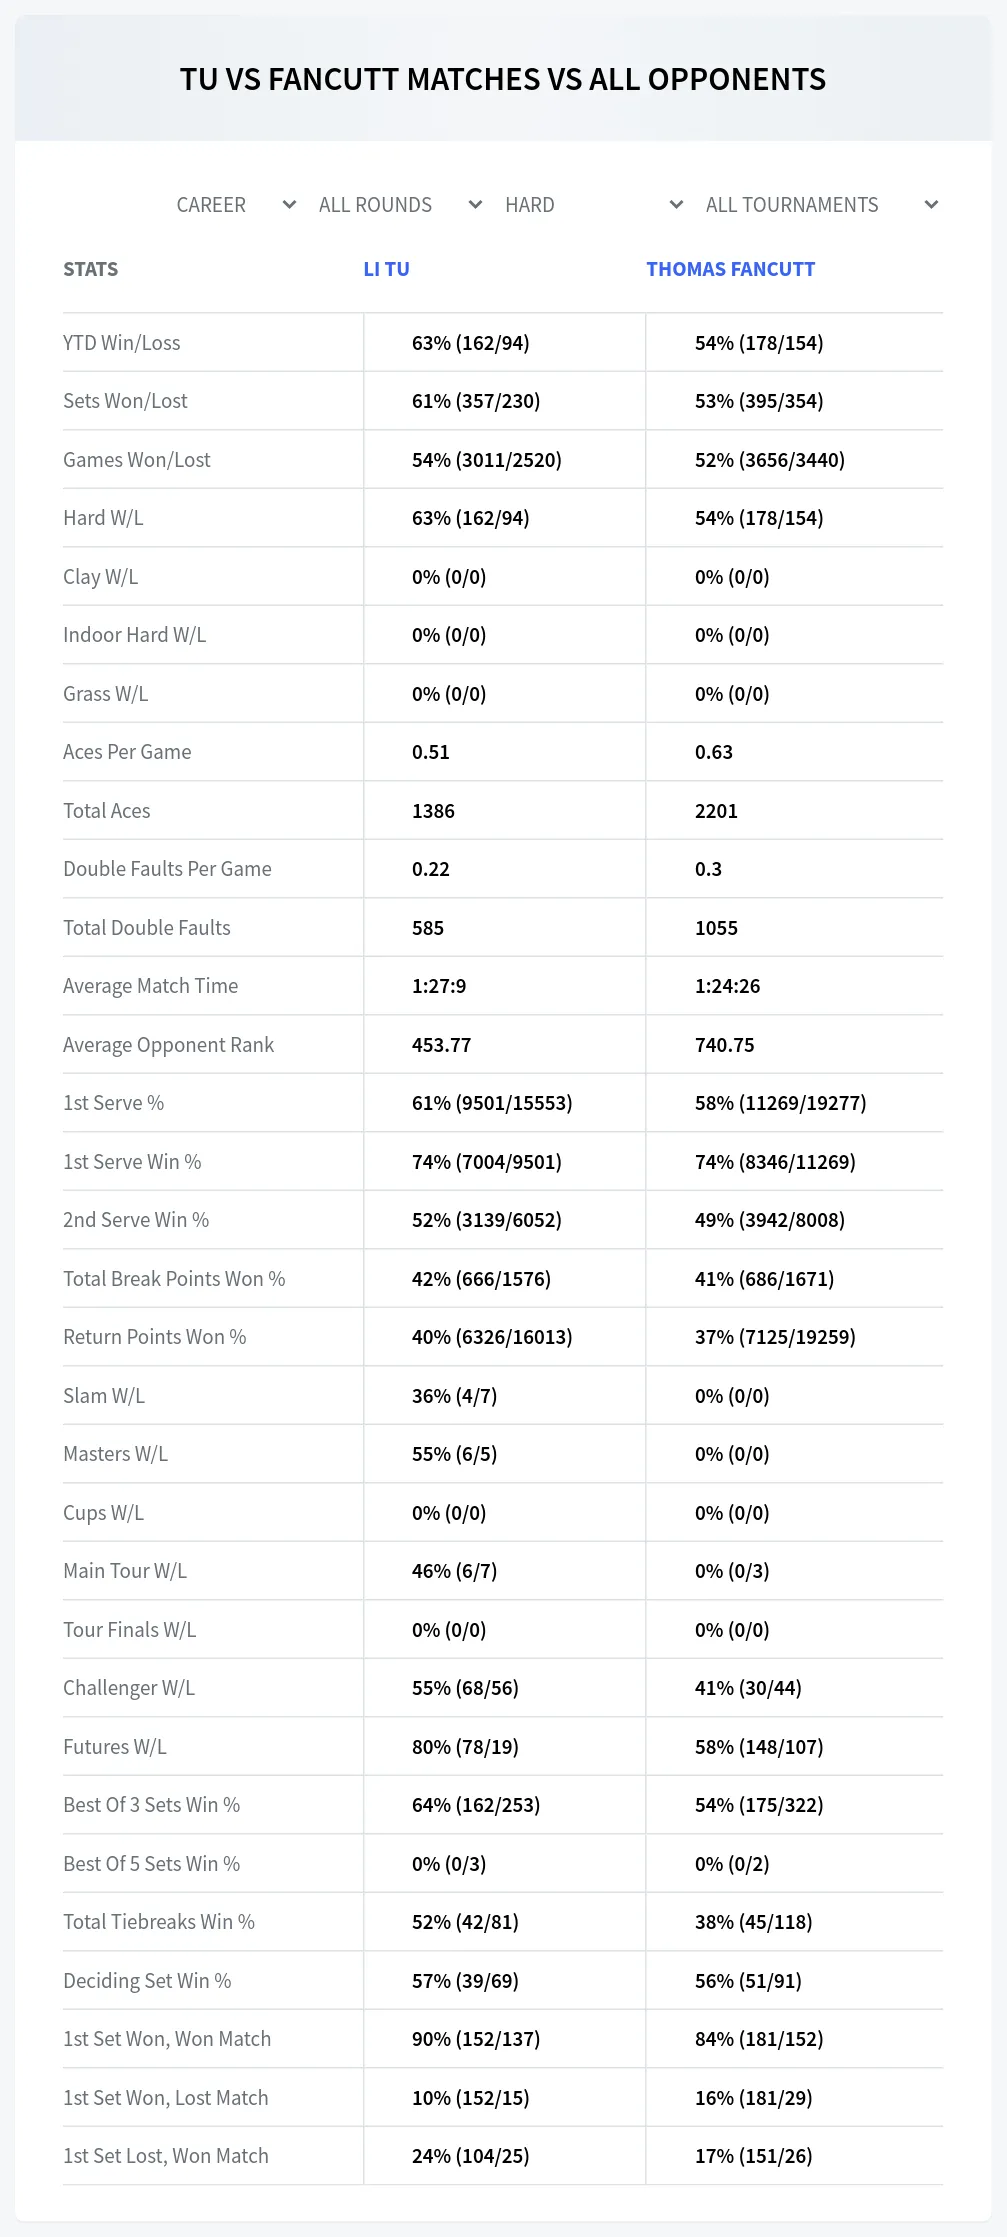Expand the ALL ROUNDS dropdown
The width and height of the screenshot is (1007, 2237).
pos(400,205)
